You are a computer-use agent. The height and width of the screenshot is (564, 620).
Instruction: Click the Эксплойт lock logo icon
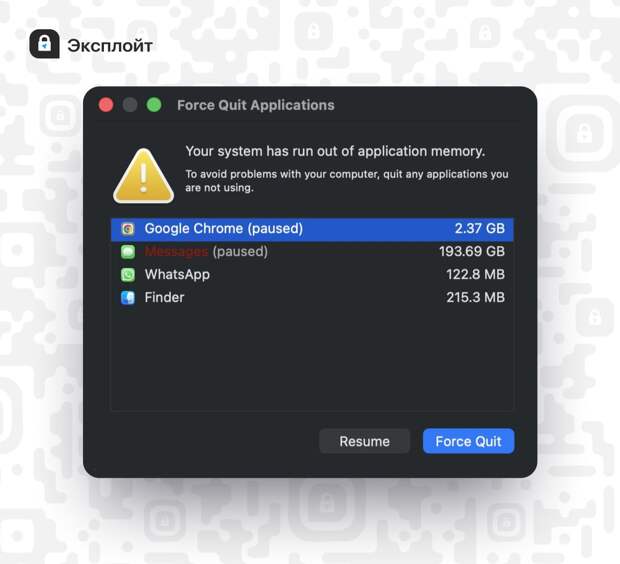(44, 44)
